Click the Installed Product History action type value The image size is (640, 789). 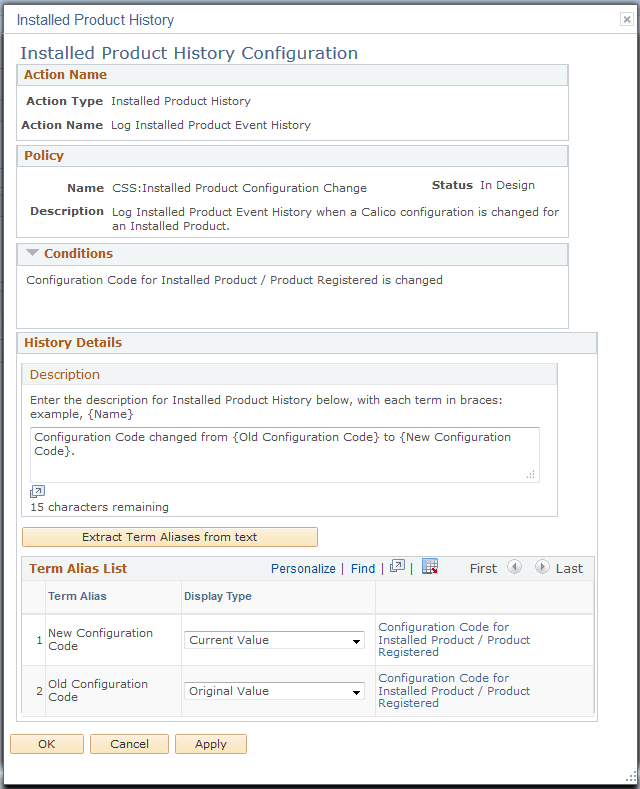coord(181,101)
